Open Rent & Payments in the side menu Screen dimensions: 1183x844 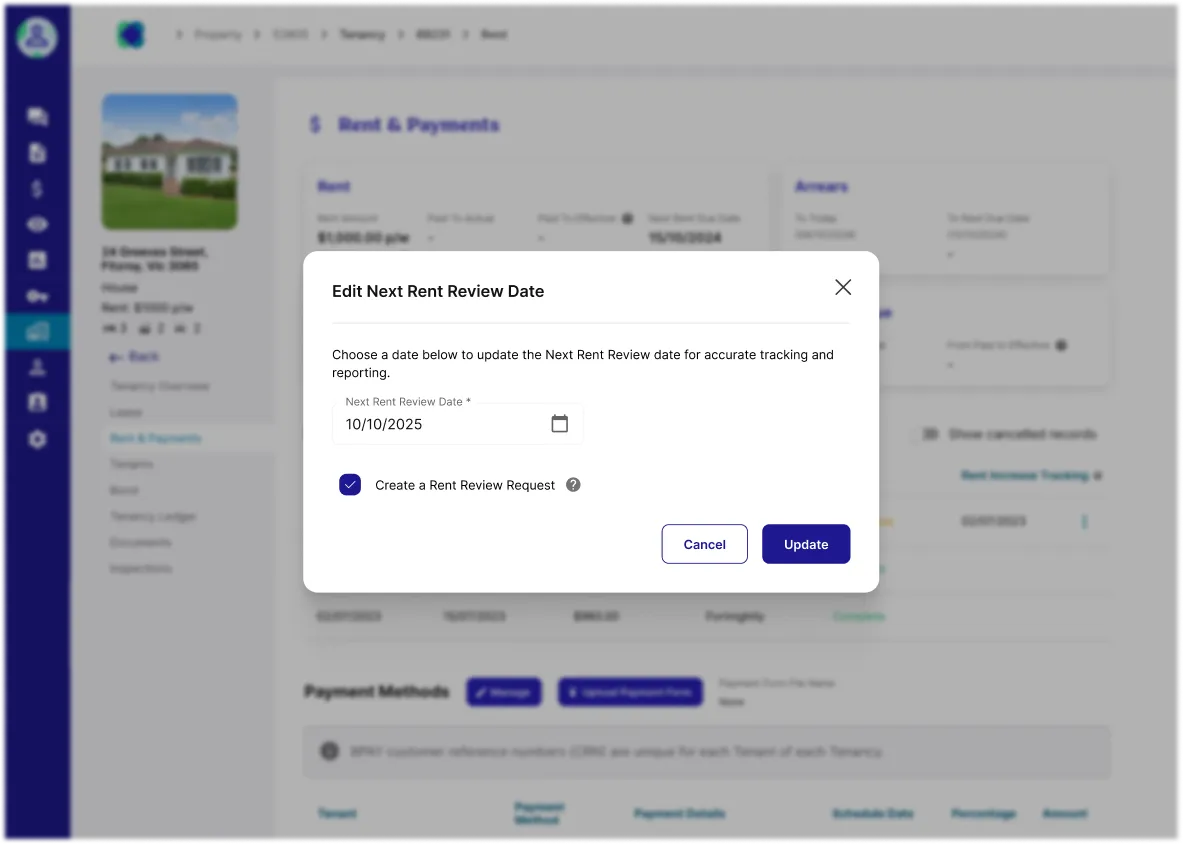tap(155, 438)
